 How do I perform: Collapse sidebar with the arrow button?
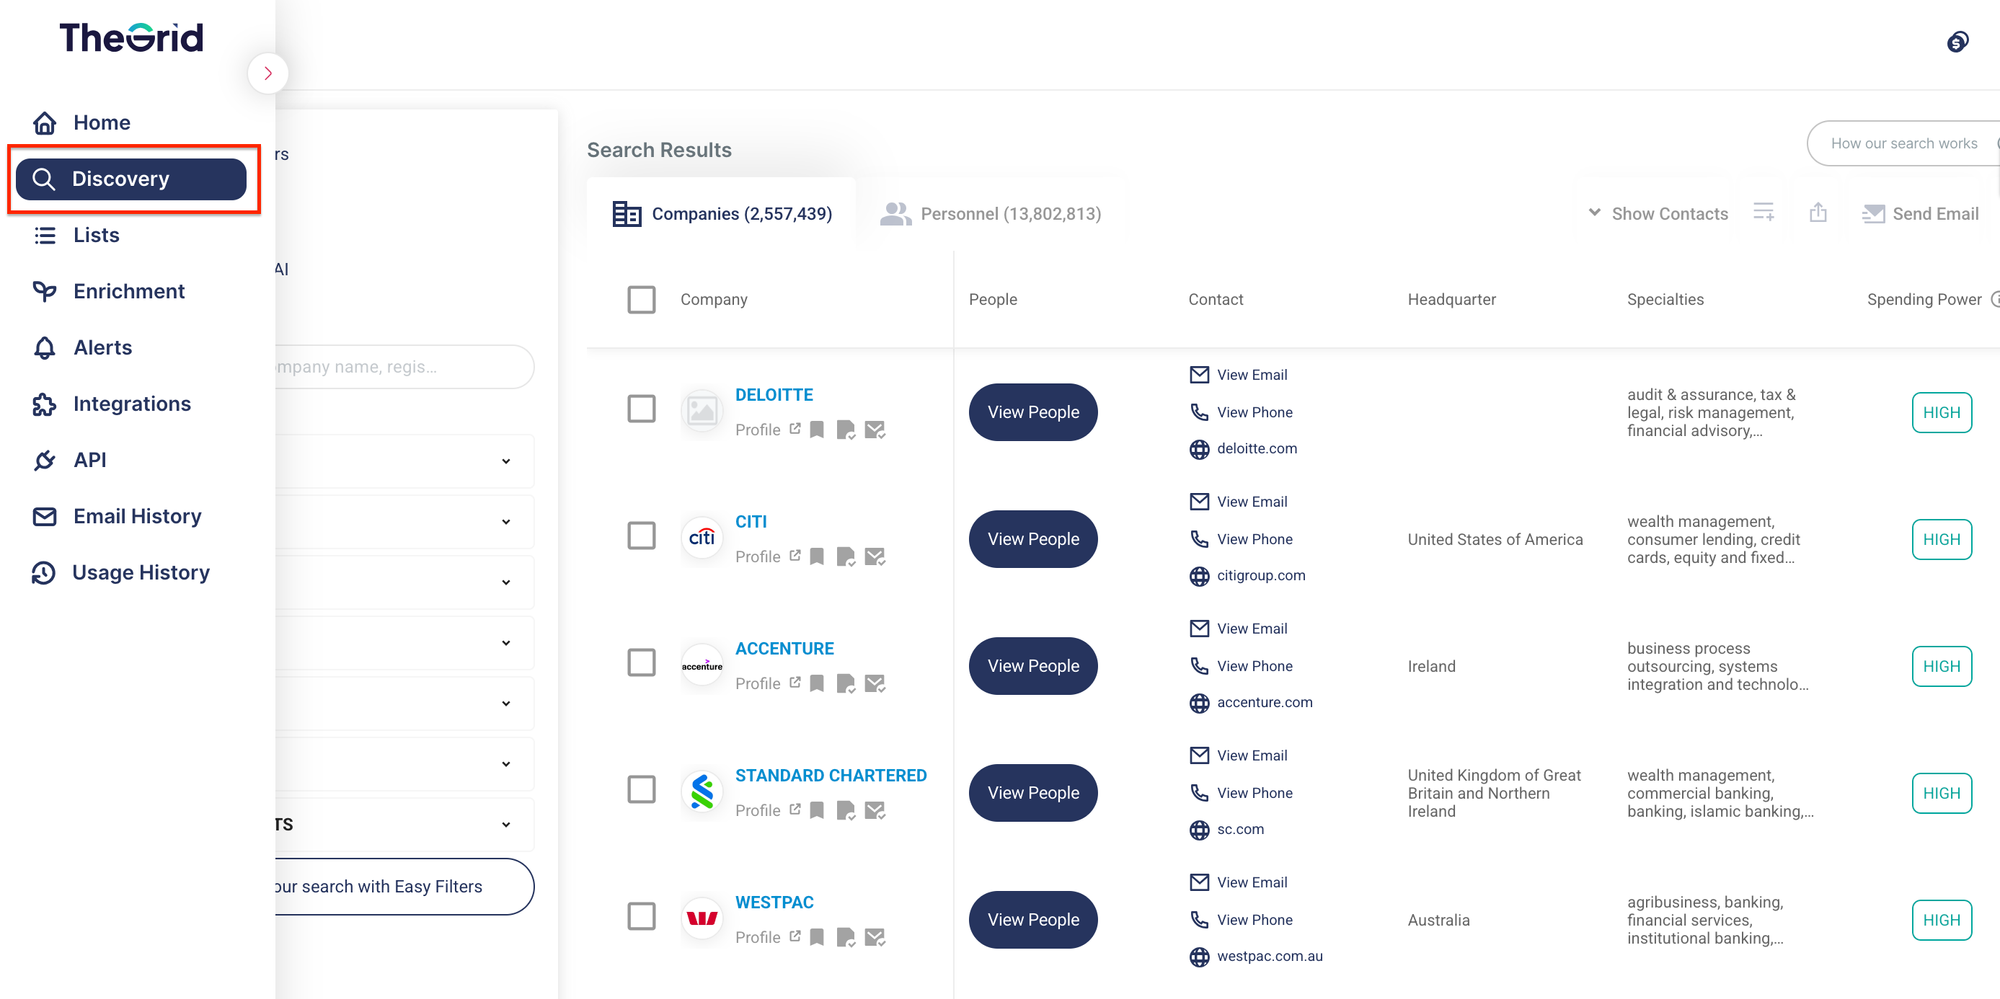click(268, 73)
